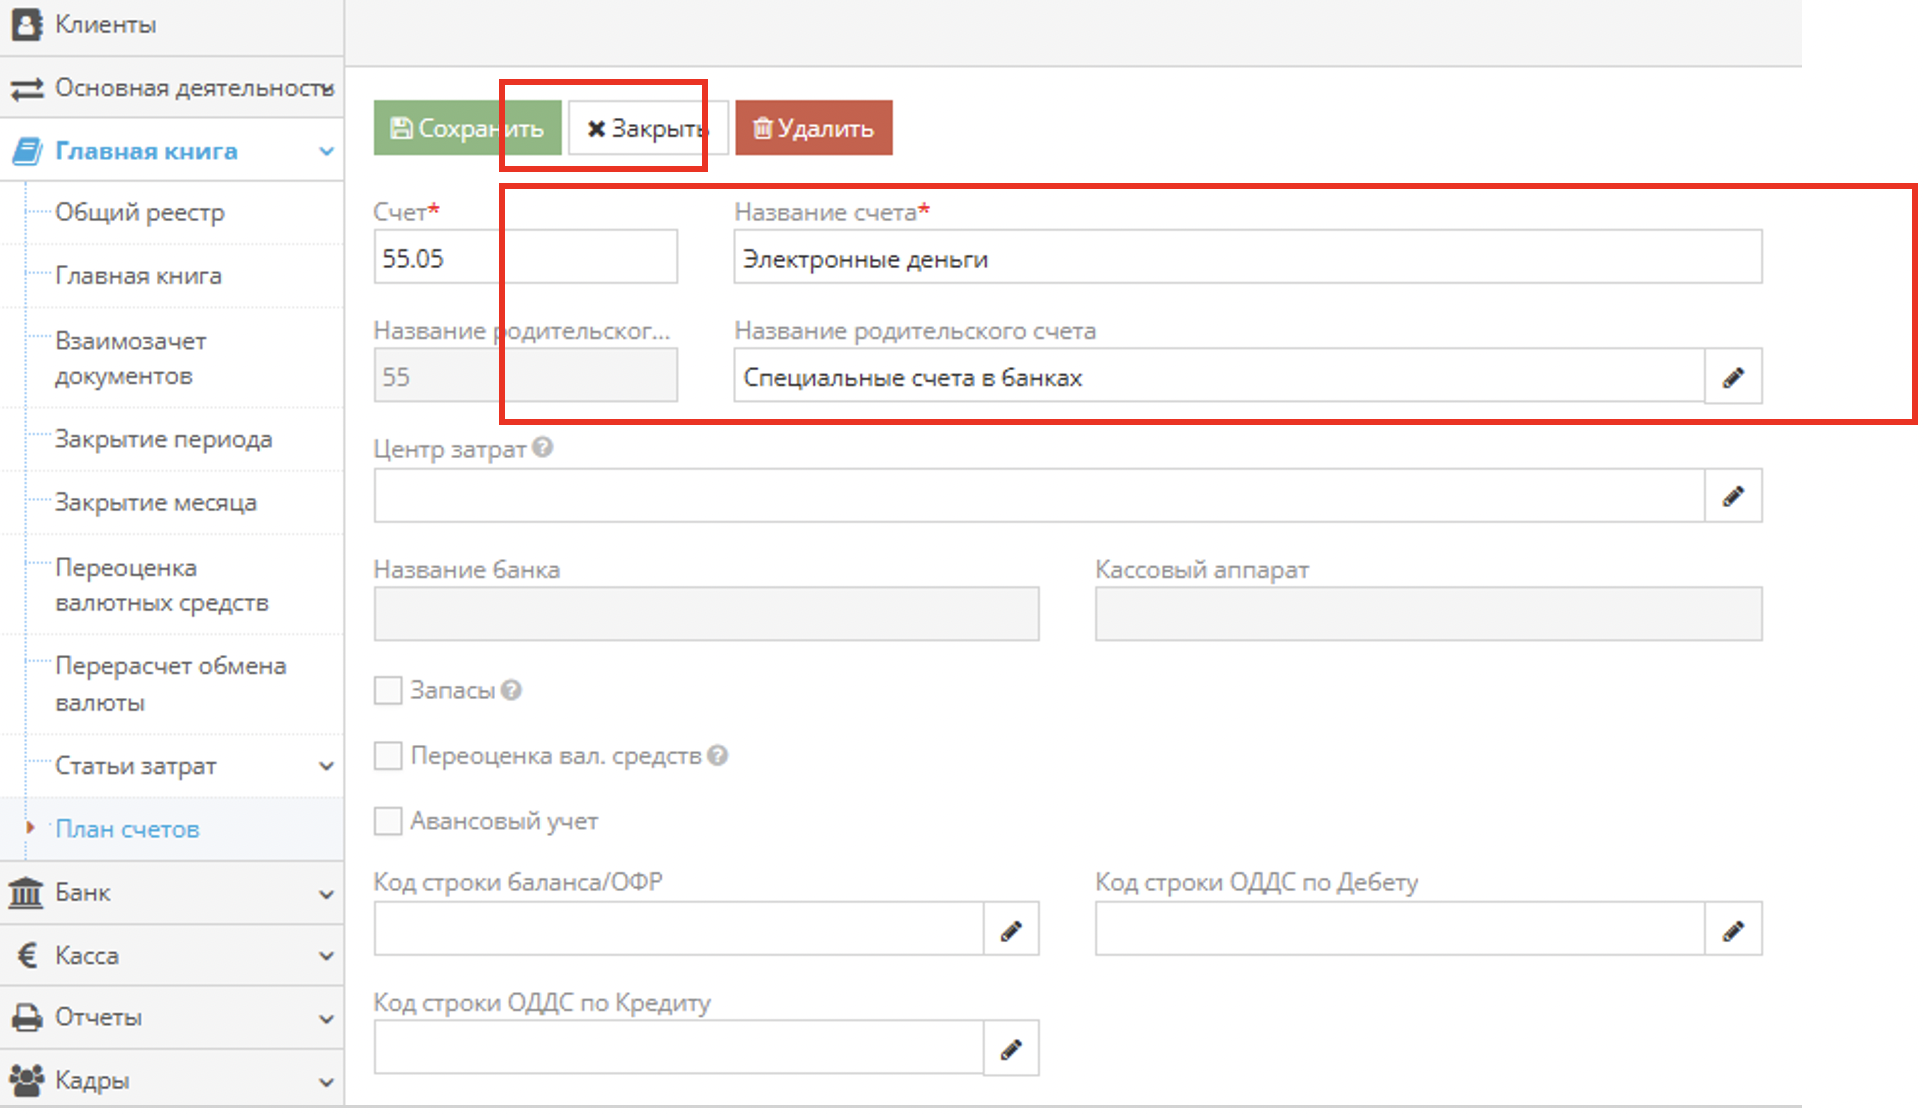Enable the Запасы checkbox
This screenshot has height=1114, width=1924.
[x=388, y=690]
